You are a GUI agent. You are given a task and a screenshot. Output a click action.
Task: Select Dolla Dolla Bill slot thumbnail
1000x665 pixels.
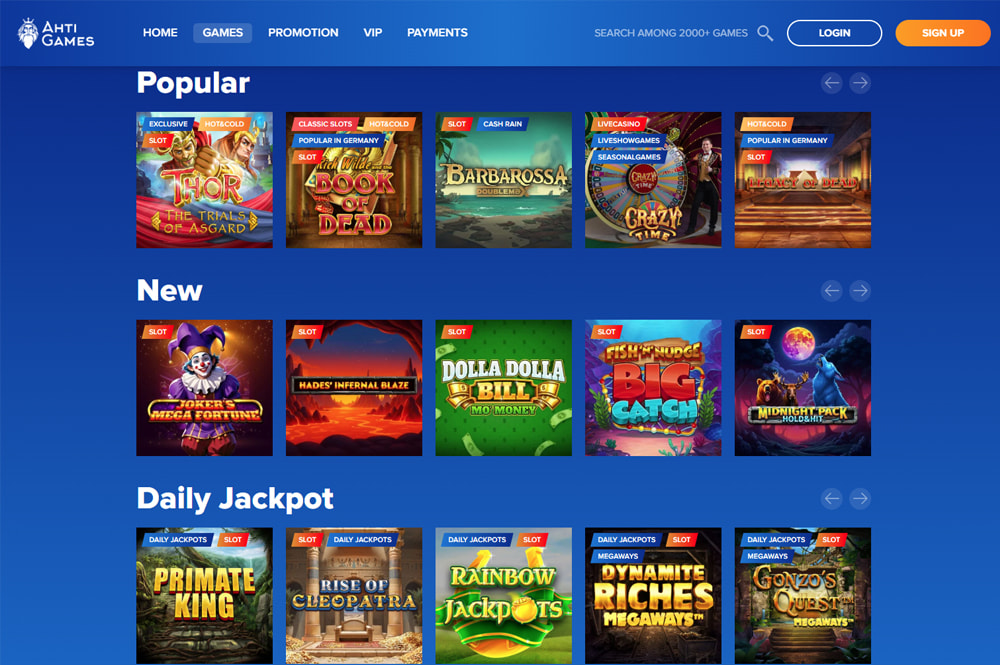(x=503, y=388)
